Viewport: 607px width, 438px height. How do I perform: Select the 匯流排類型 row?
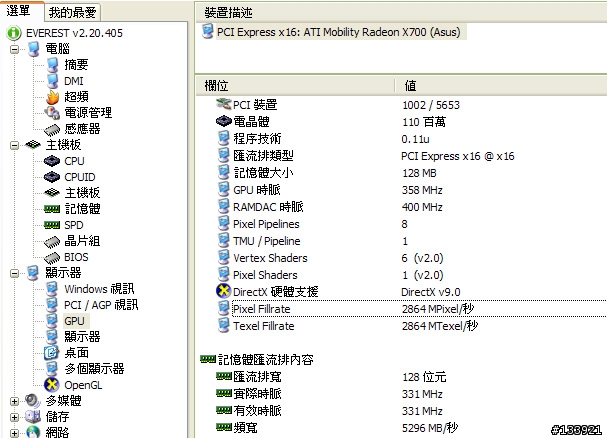pos(411,156)
